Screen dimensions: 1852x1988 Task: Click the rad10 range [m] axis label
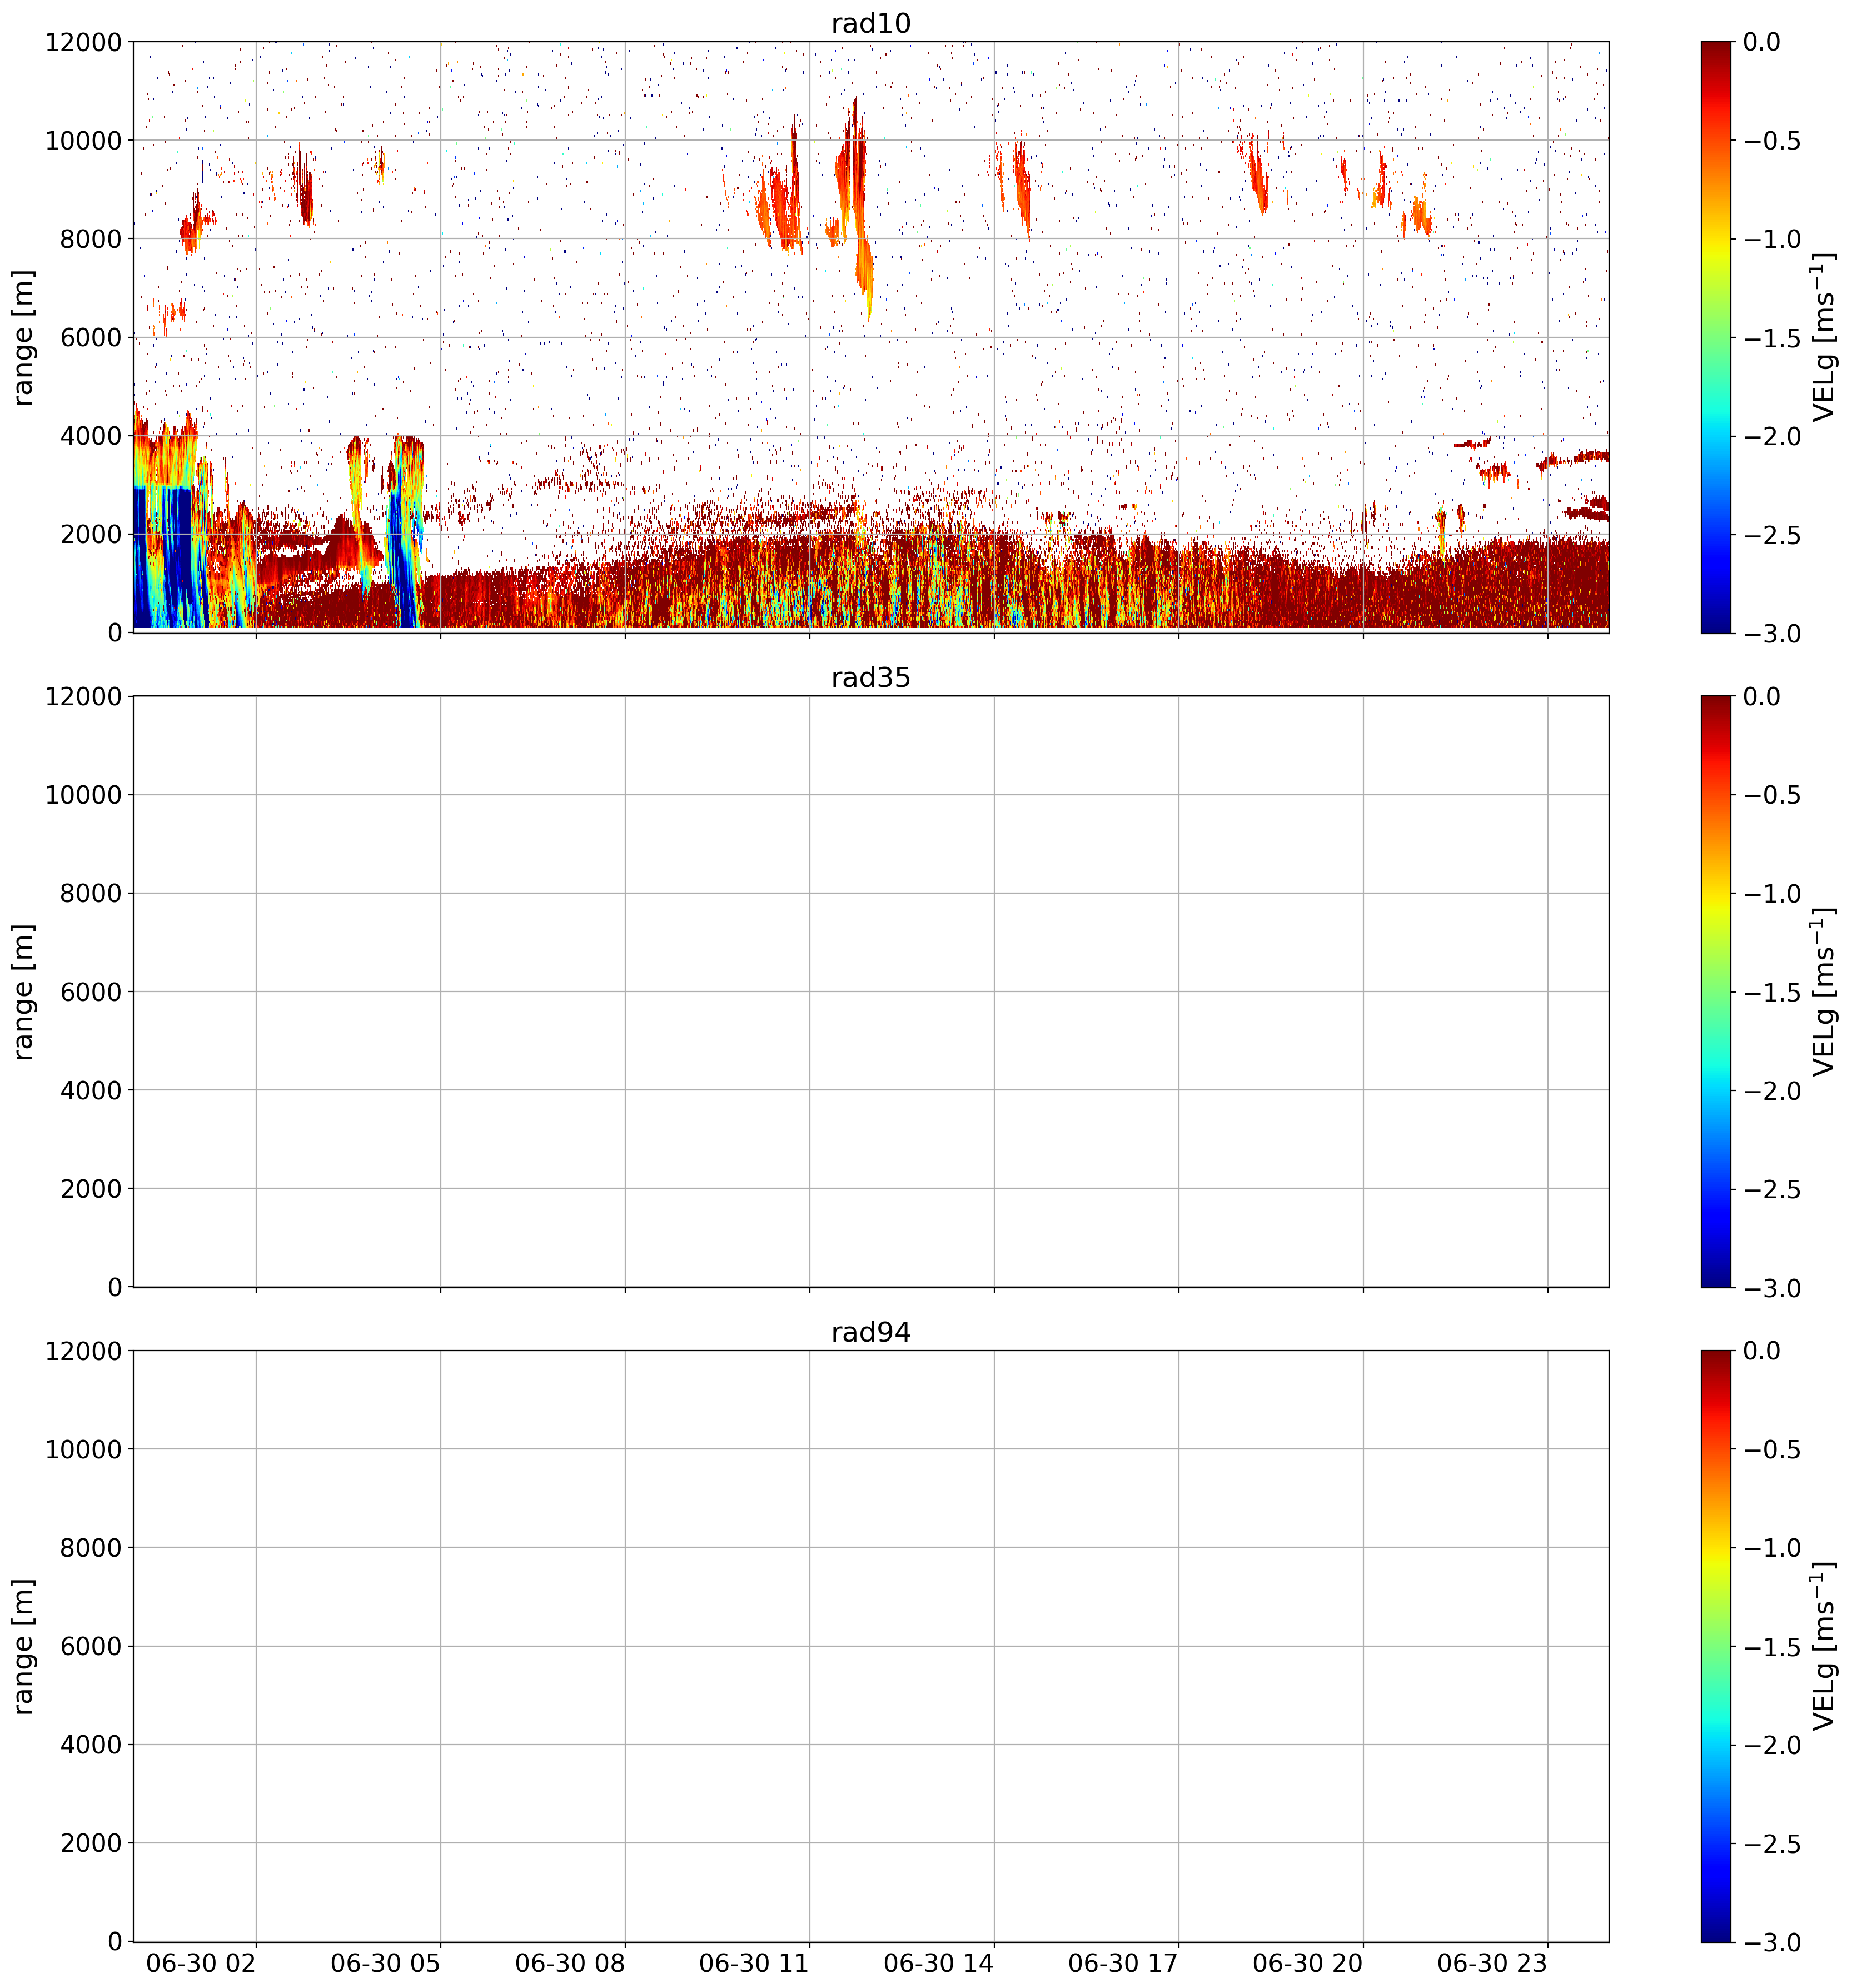tap(23, 337)
